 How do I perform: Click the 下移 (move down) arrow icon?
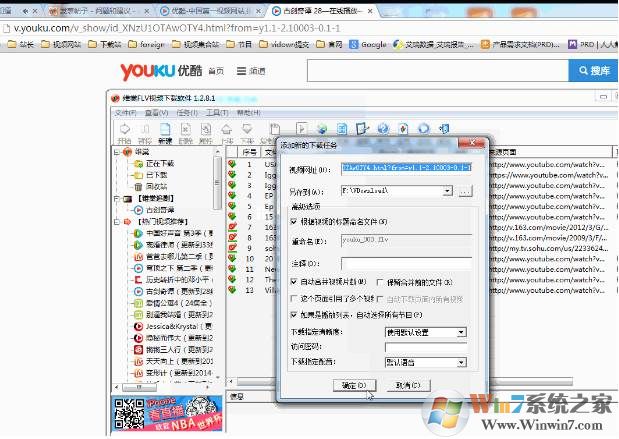[246, 131]
